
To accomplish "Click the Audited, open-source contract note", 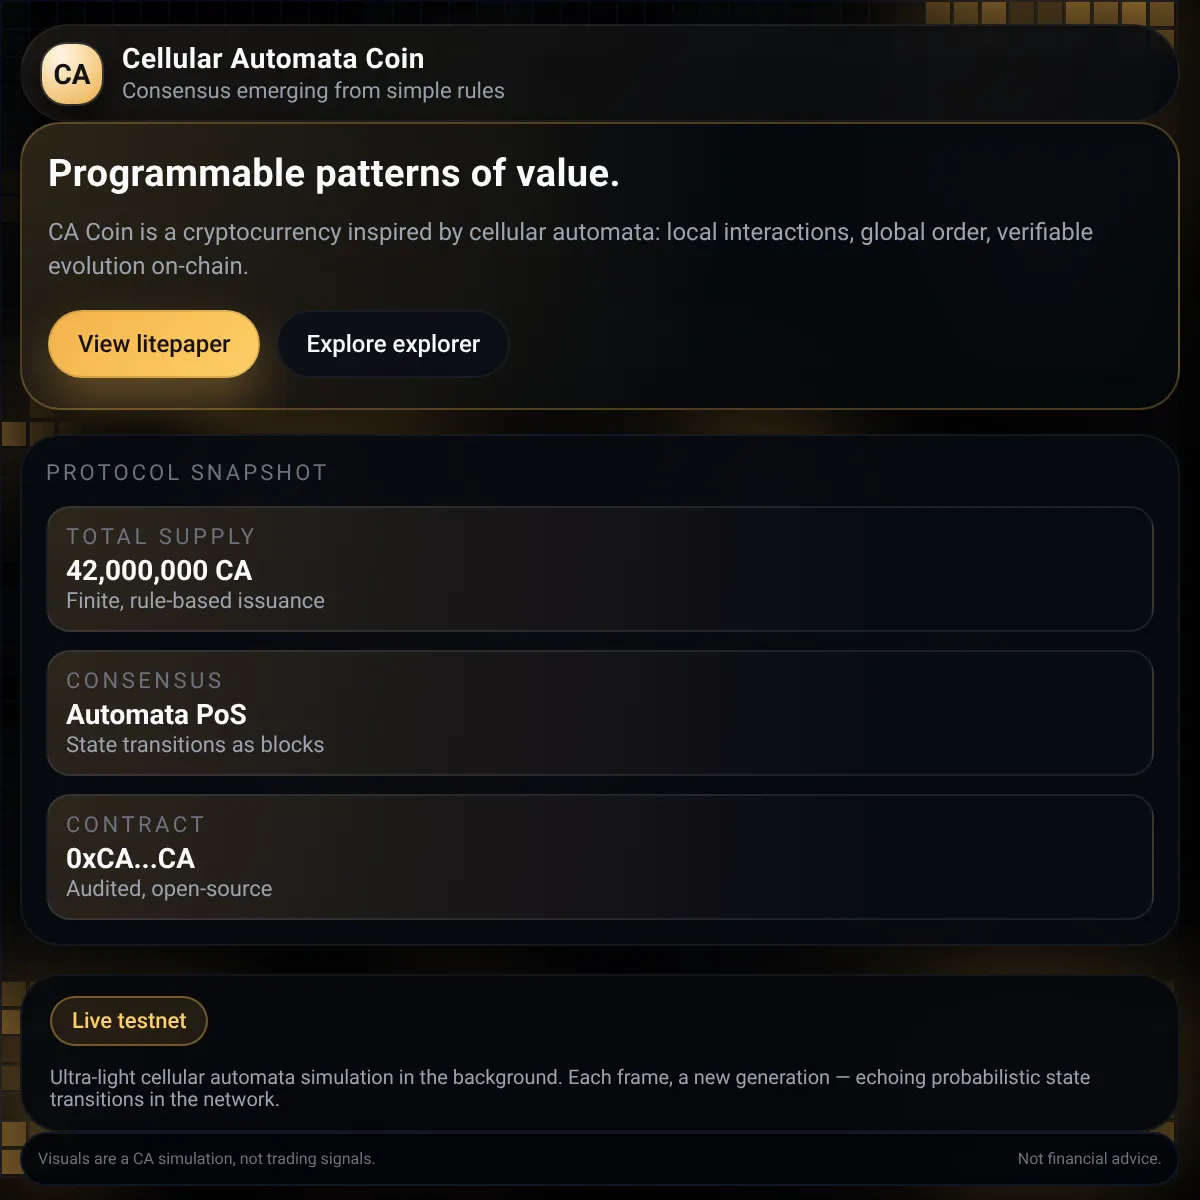I will (x=169, y=889).
